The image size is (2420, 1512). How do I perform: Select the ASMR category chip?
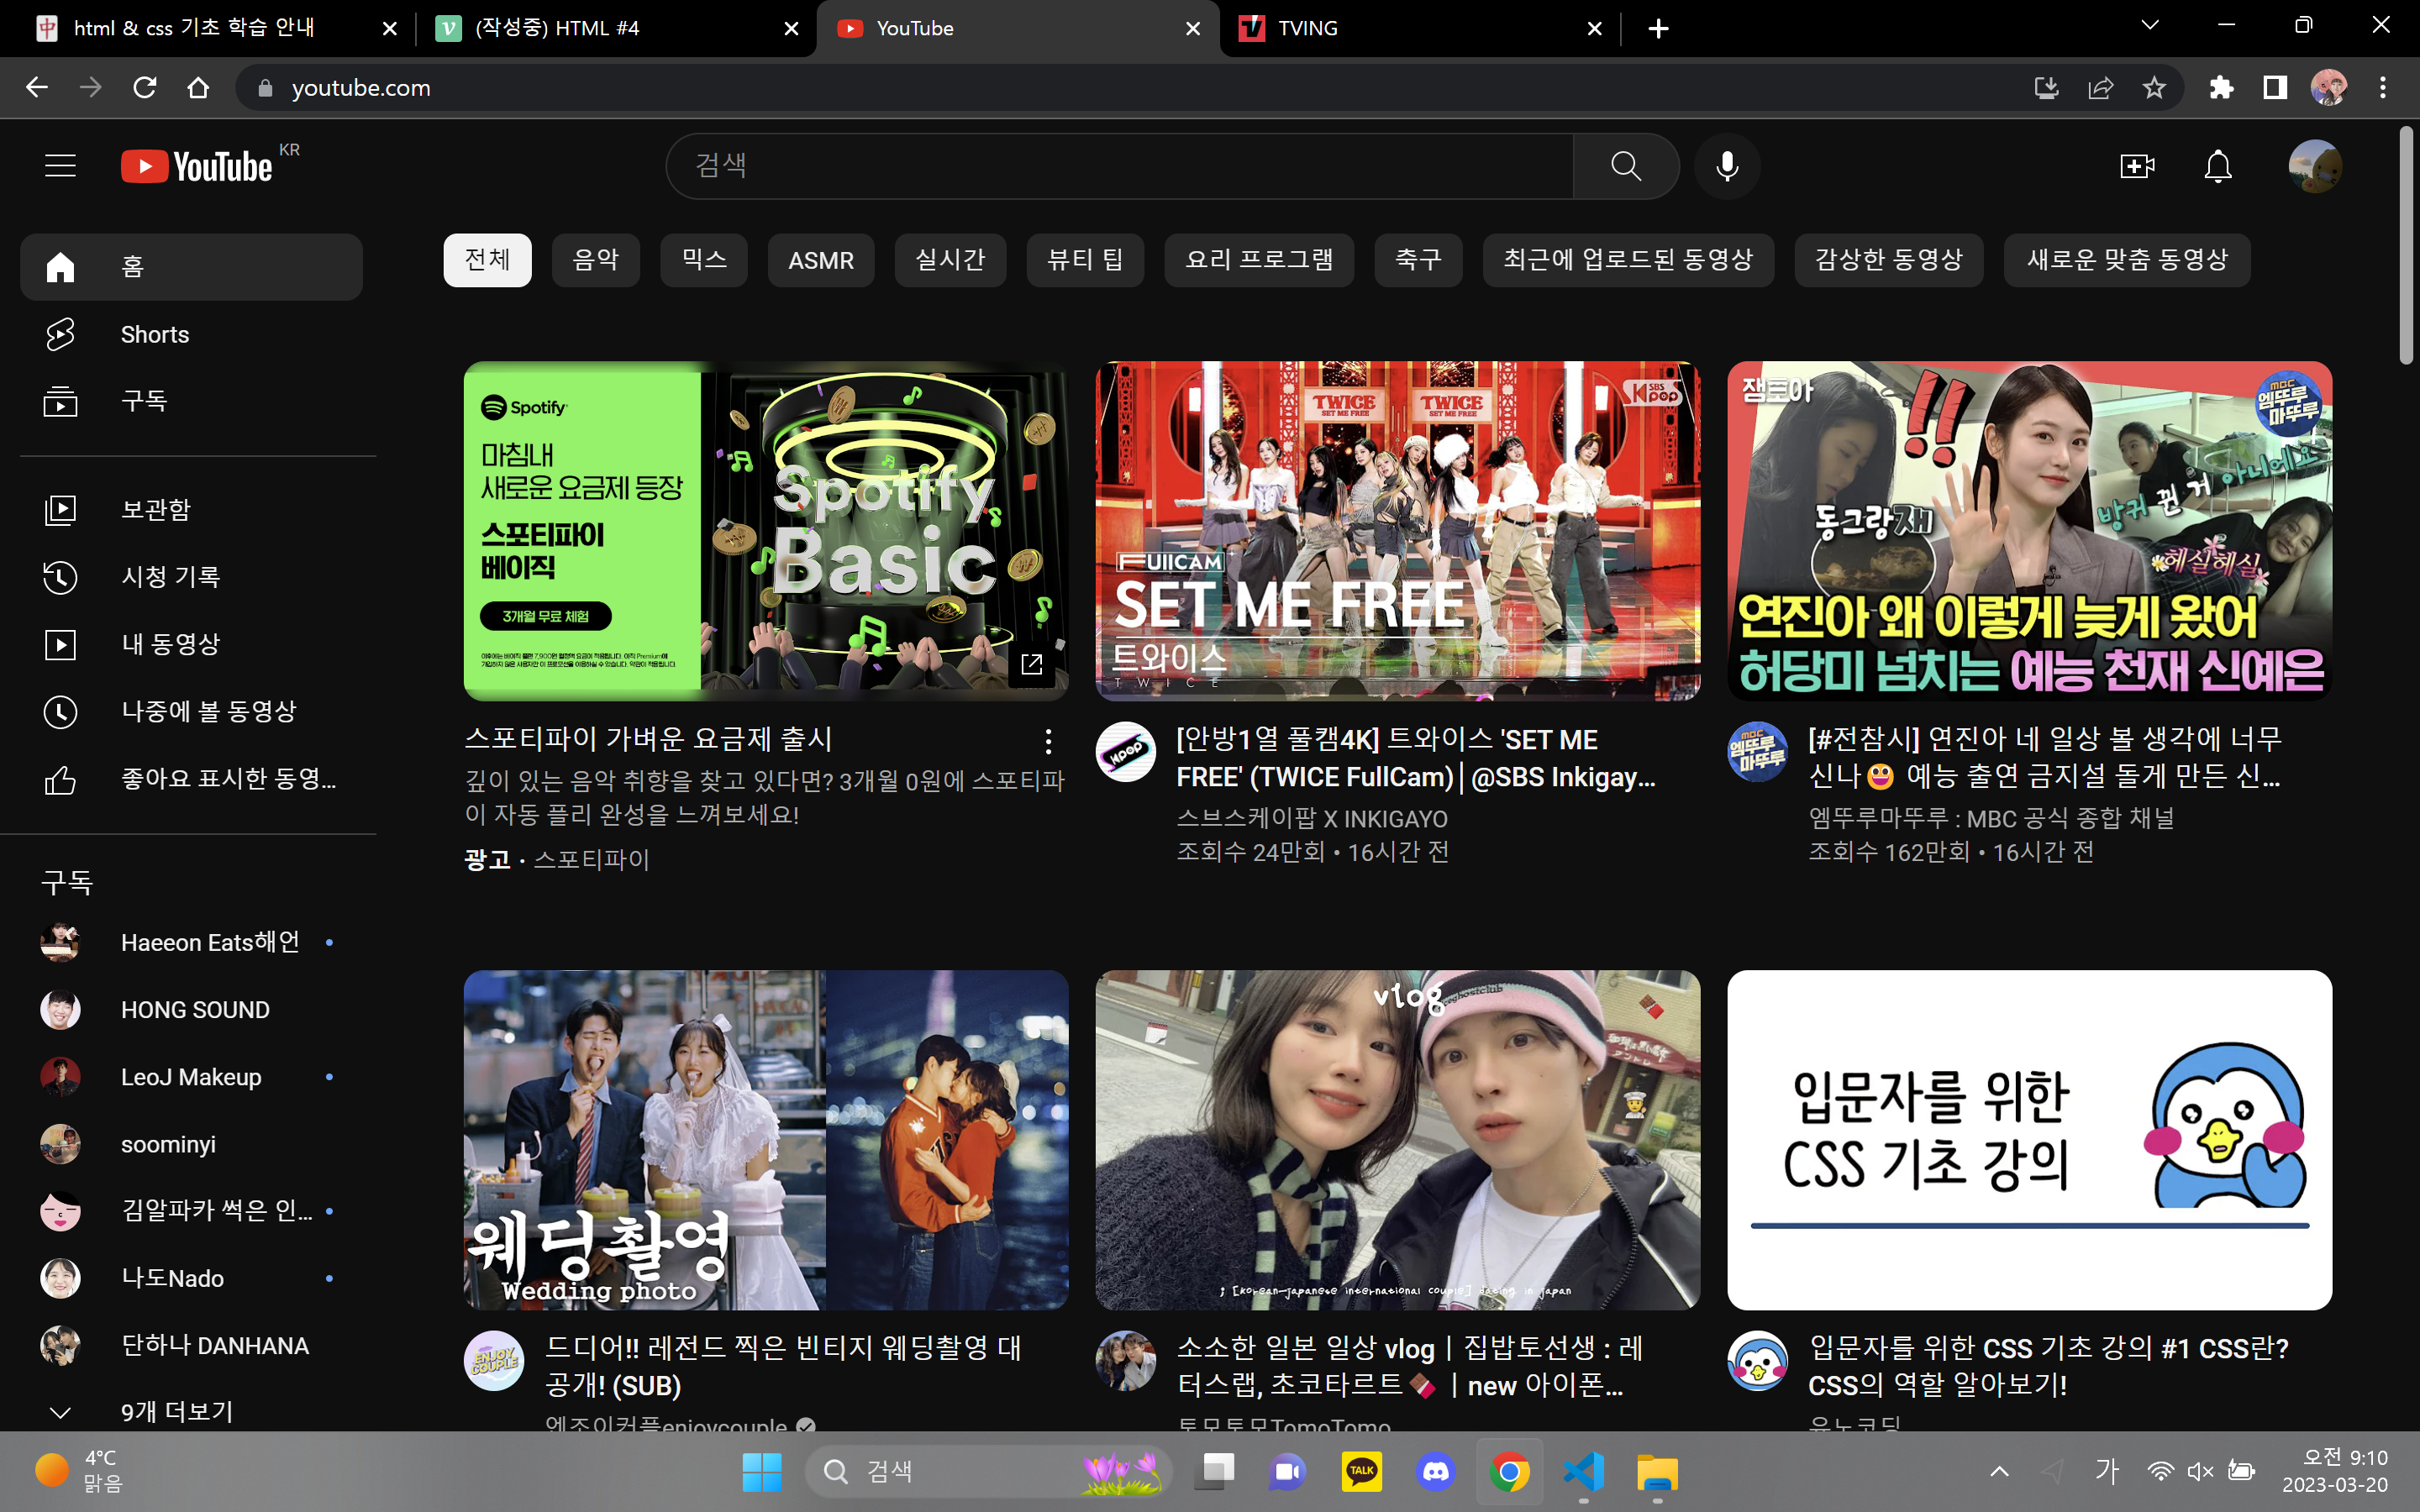[x=820, y=260]
